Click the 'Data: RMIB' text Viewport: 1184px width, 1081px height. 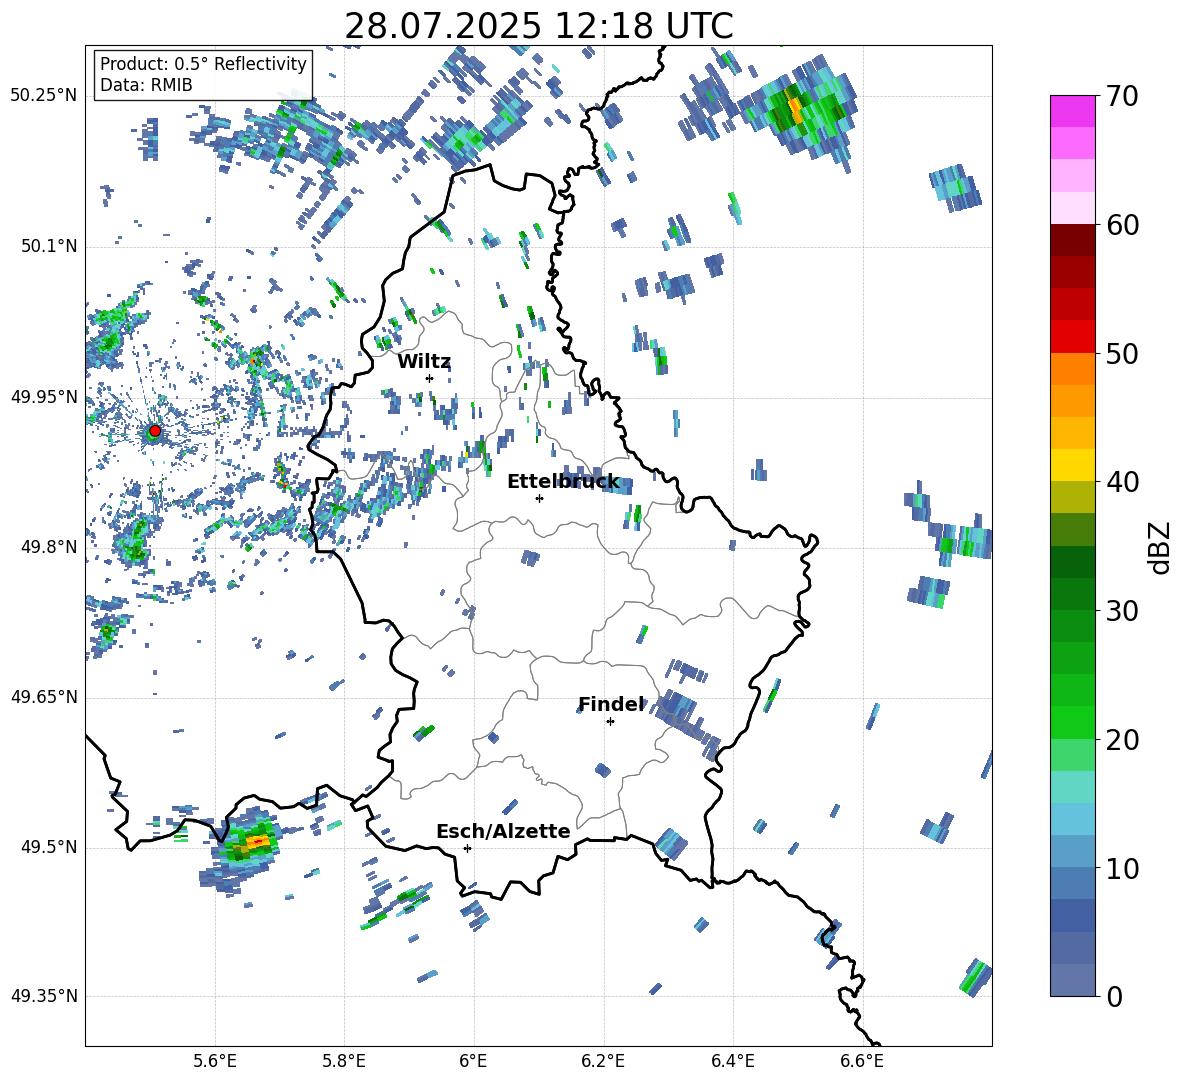tap(146, 85)
